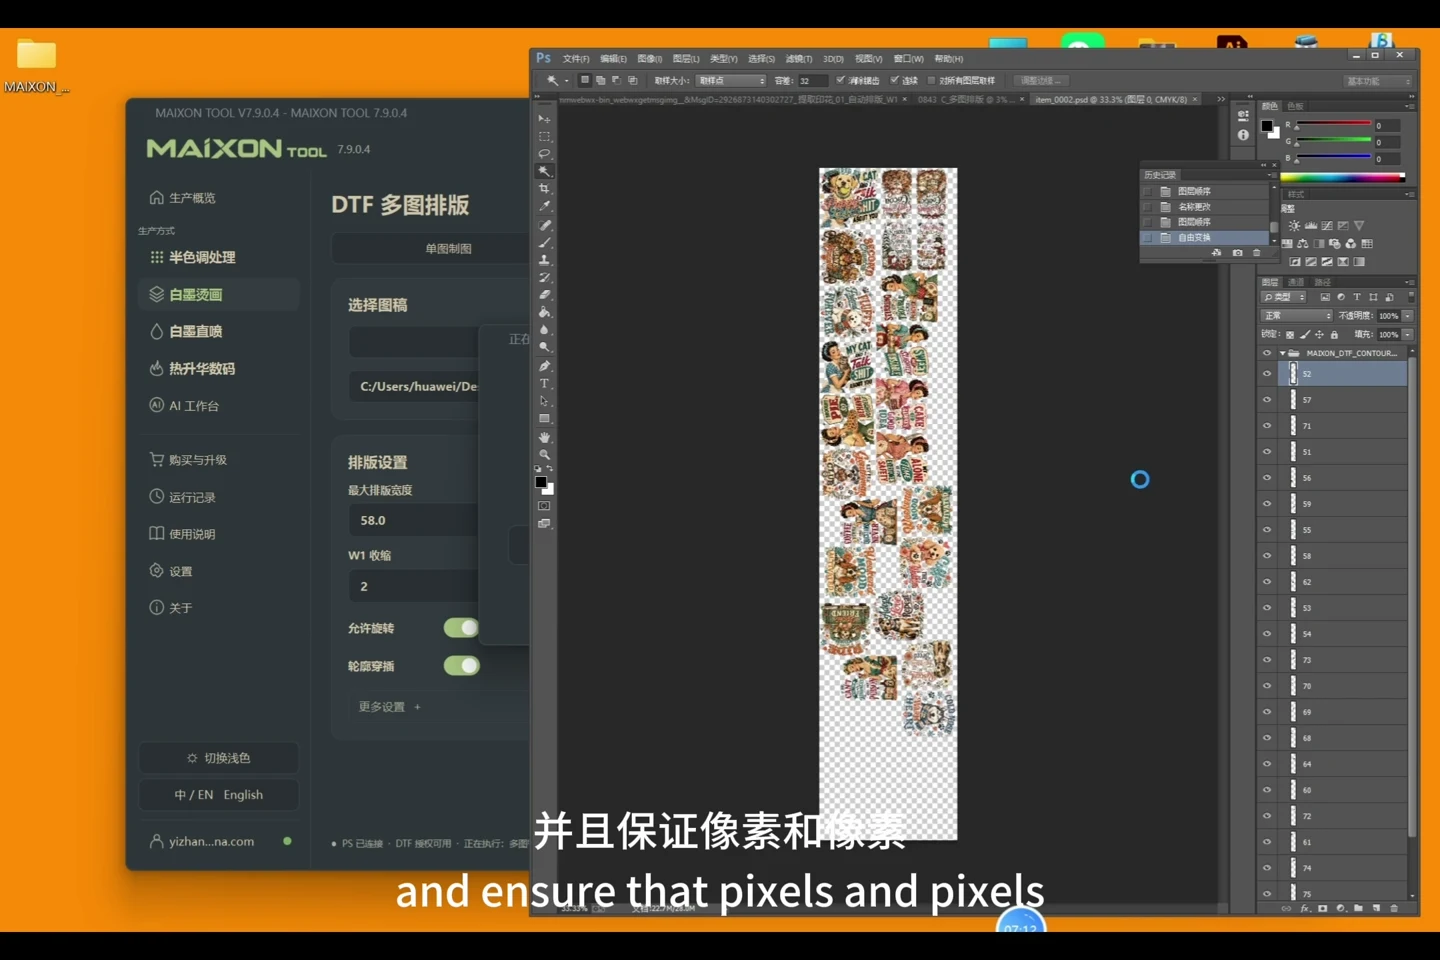Click the color spectrum ramp in Color panel

coord(1342,178)
